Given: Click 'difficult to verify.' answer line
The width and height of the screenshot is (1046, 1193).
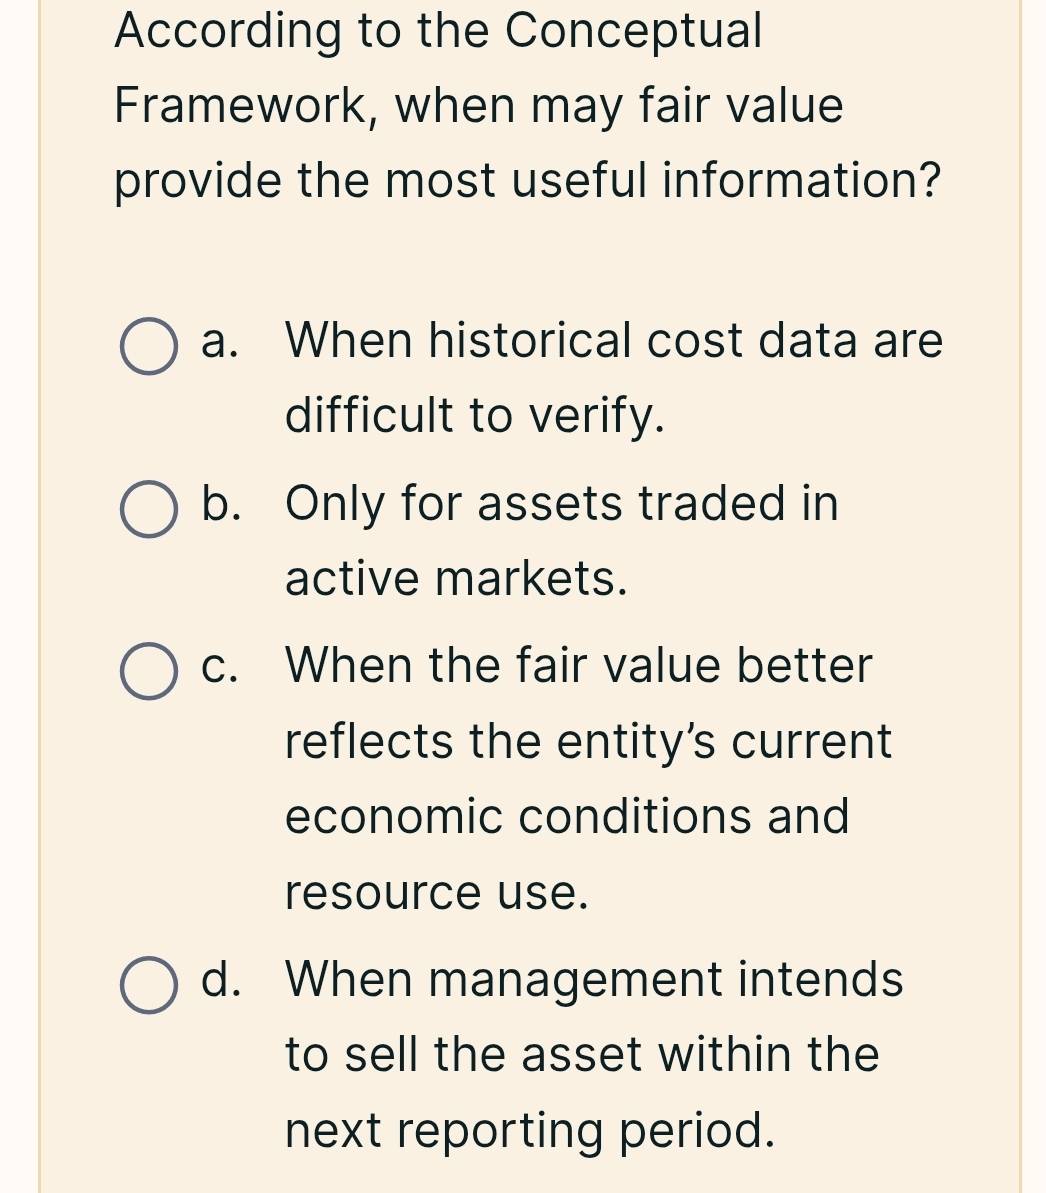Looking at the screenshot, I should coord(475,416).
